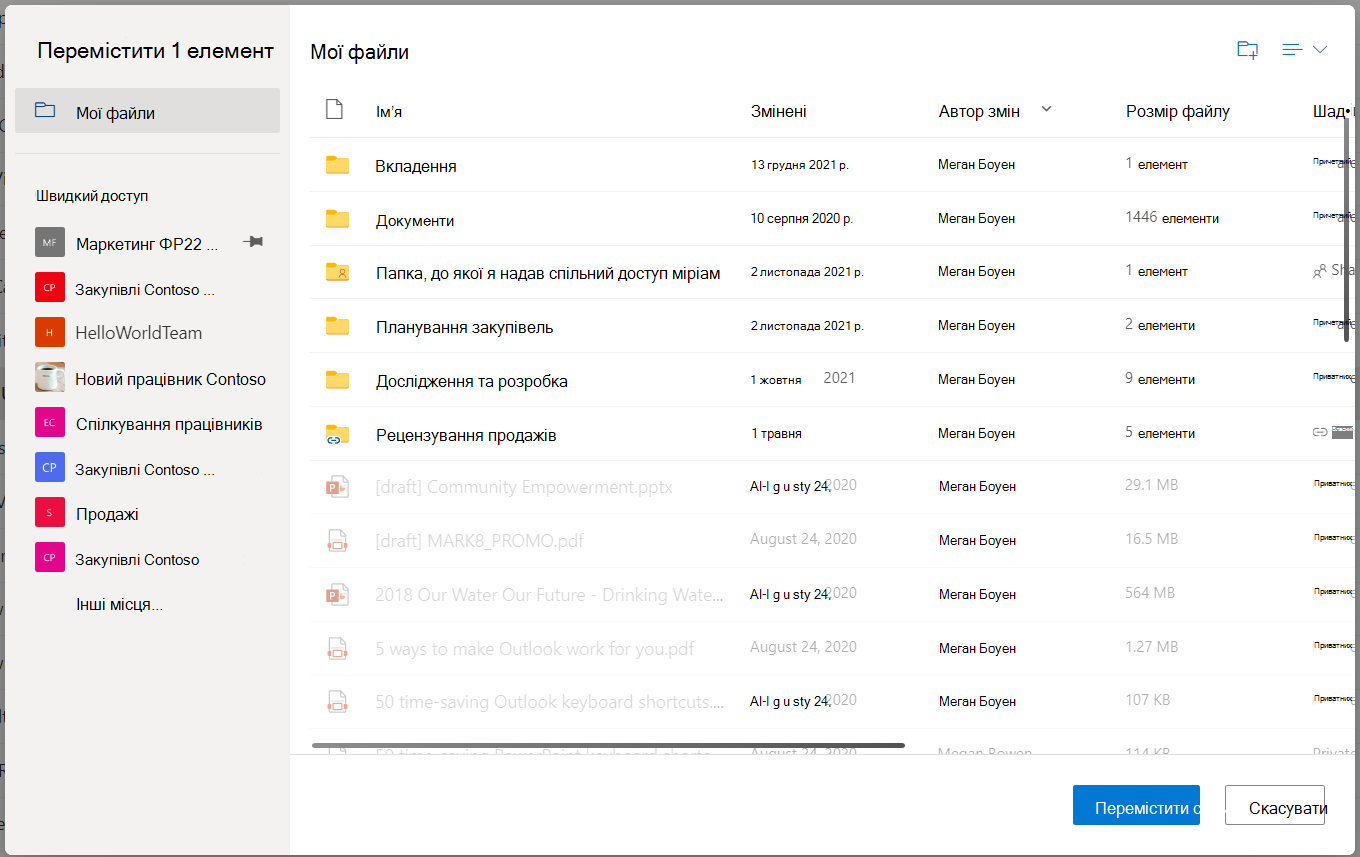Click link icon in Рецензування продажів sharing column

(x=1319, y=433)
